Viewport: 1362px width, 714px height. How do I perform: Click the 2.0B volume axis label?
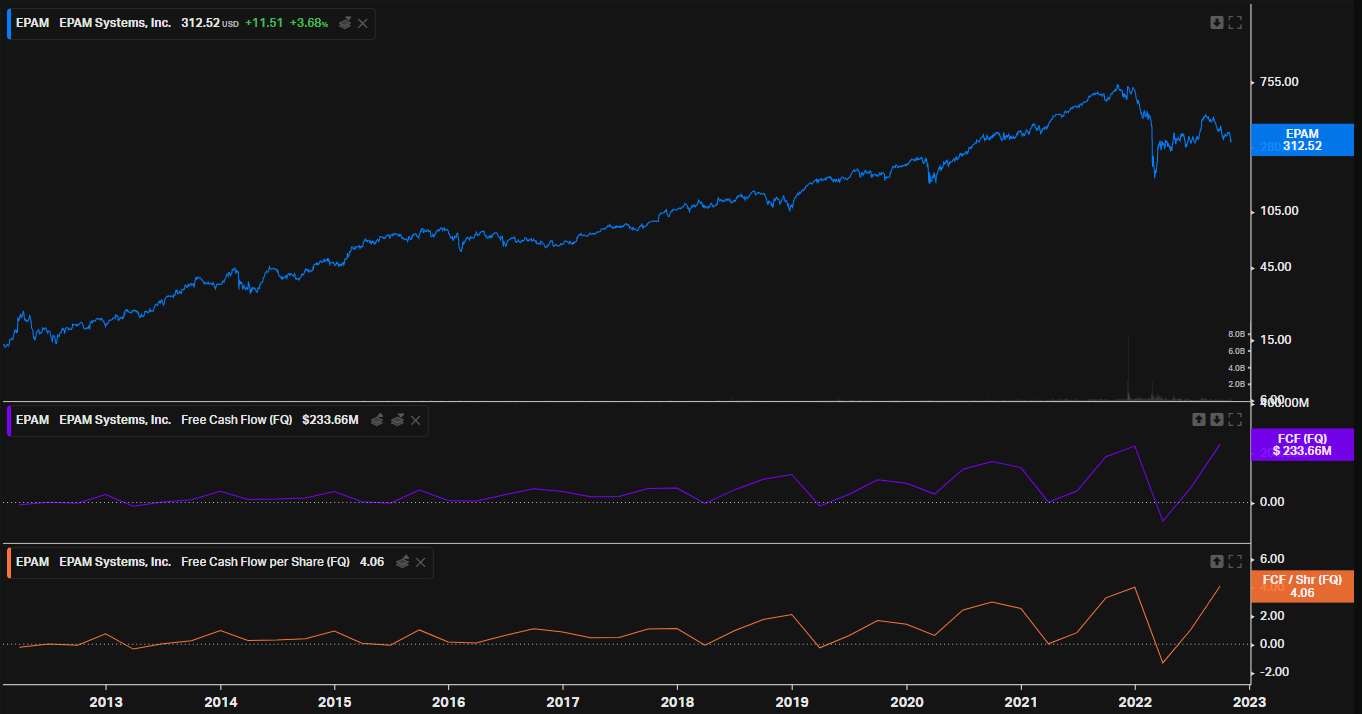(1236, 384)
